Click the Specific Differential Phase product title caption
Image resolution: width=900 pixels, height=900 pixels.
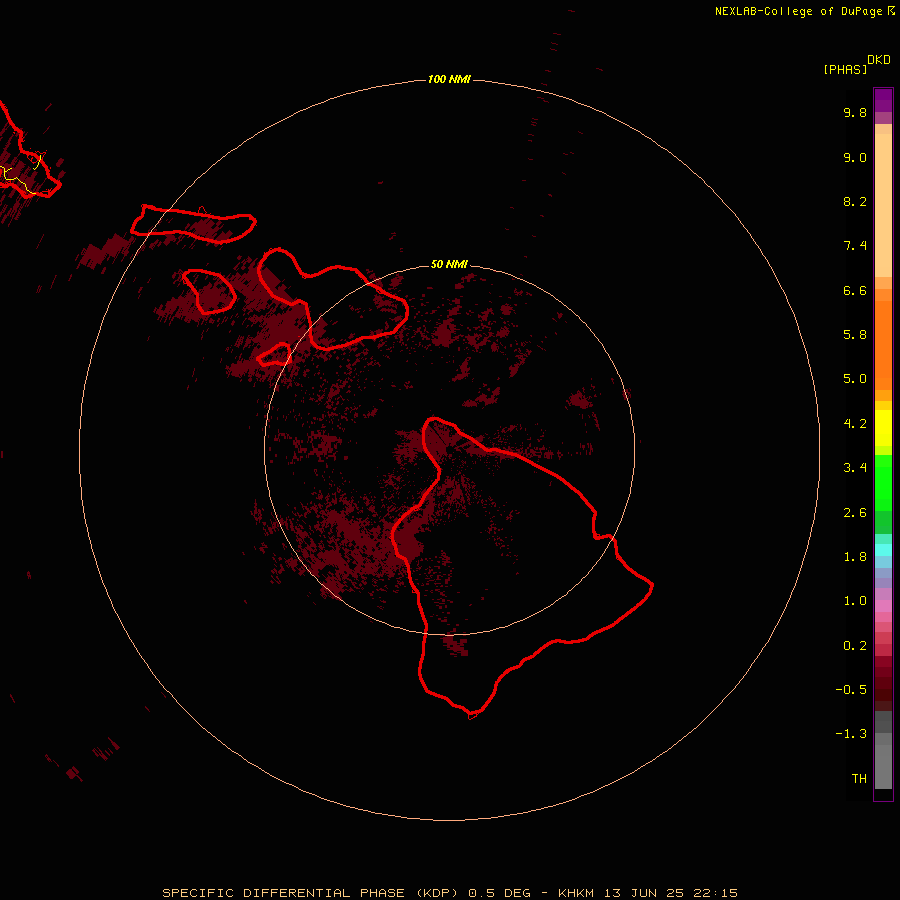pyautogui.click(x=449, y=893)
